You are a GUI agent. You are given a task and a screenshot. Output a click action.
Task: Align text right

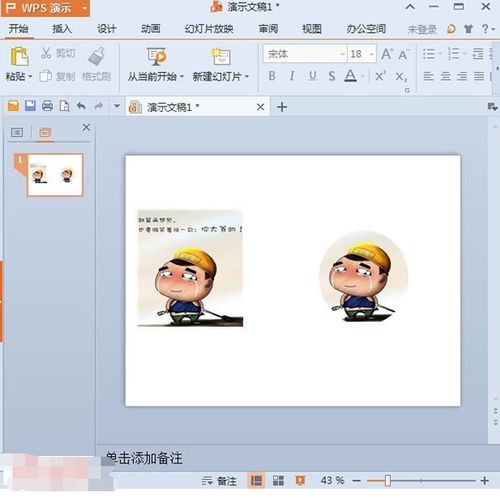pos(462,76)
